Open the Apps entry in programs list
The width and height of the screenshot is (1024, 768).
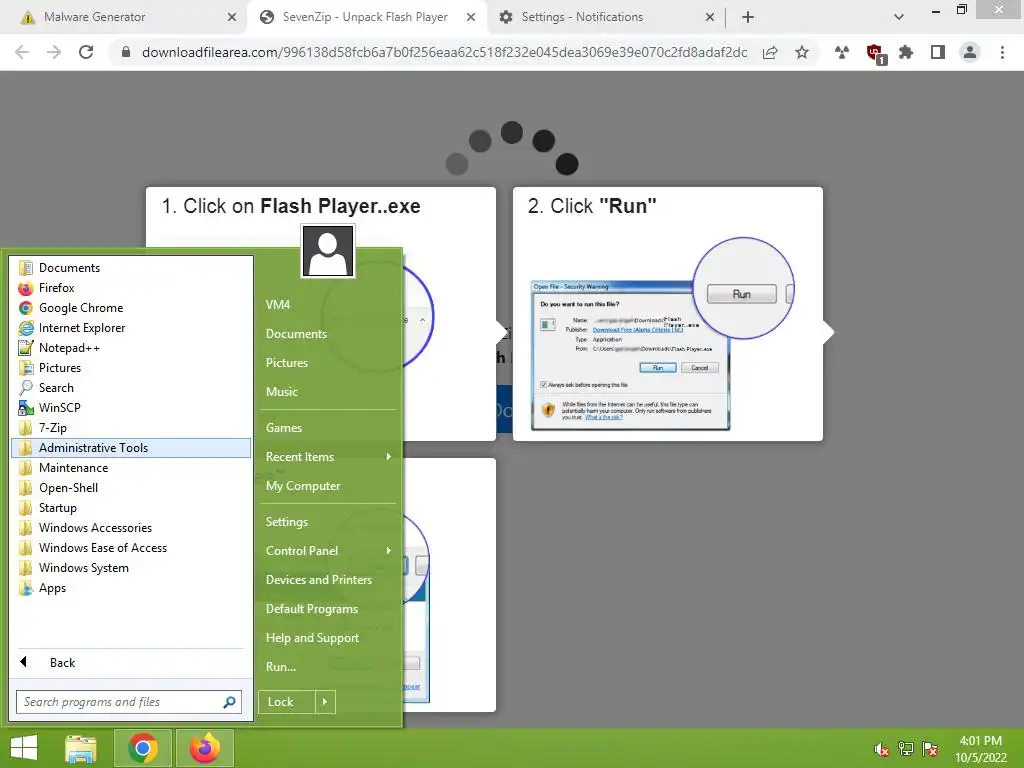click(x=131, y=588)
